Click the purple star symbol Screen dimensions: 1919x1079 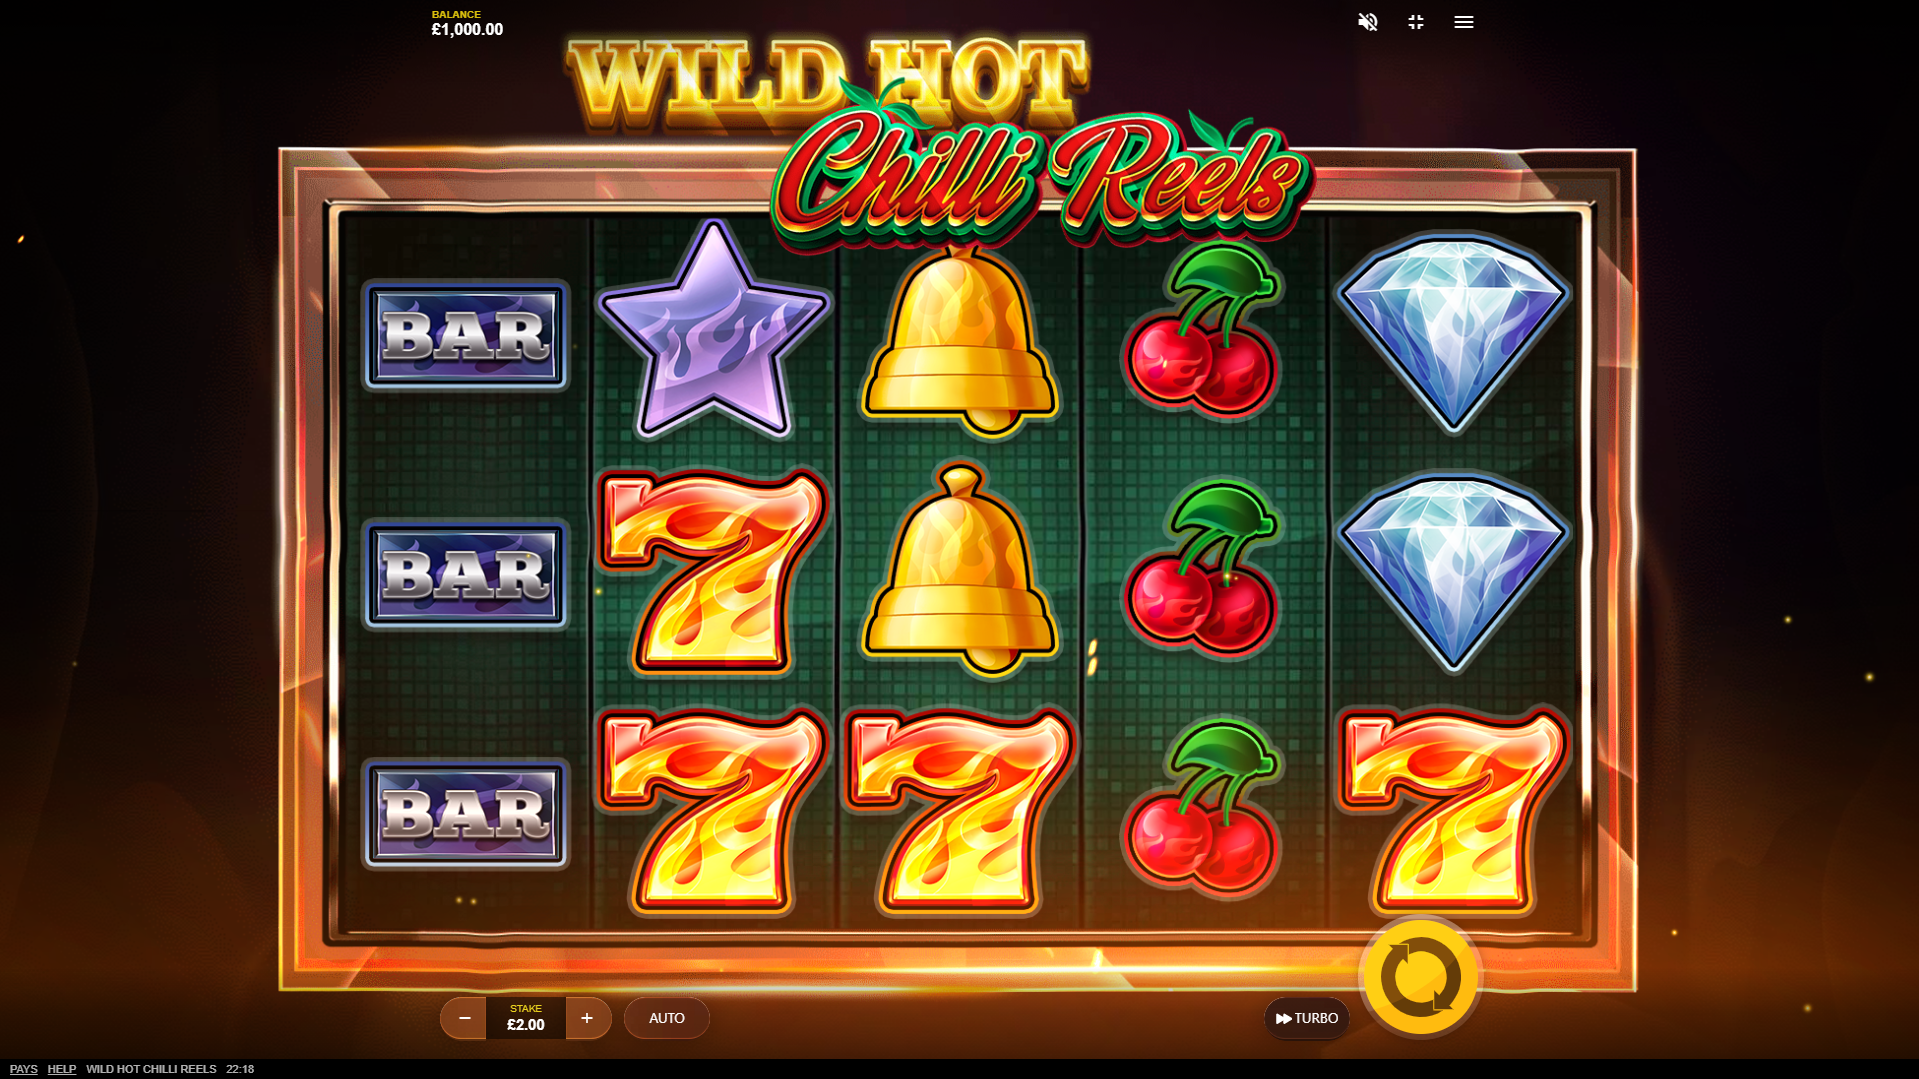(x=713, y=330)
